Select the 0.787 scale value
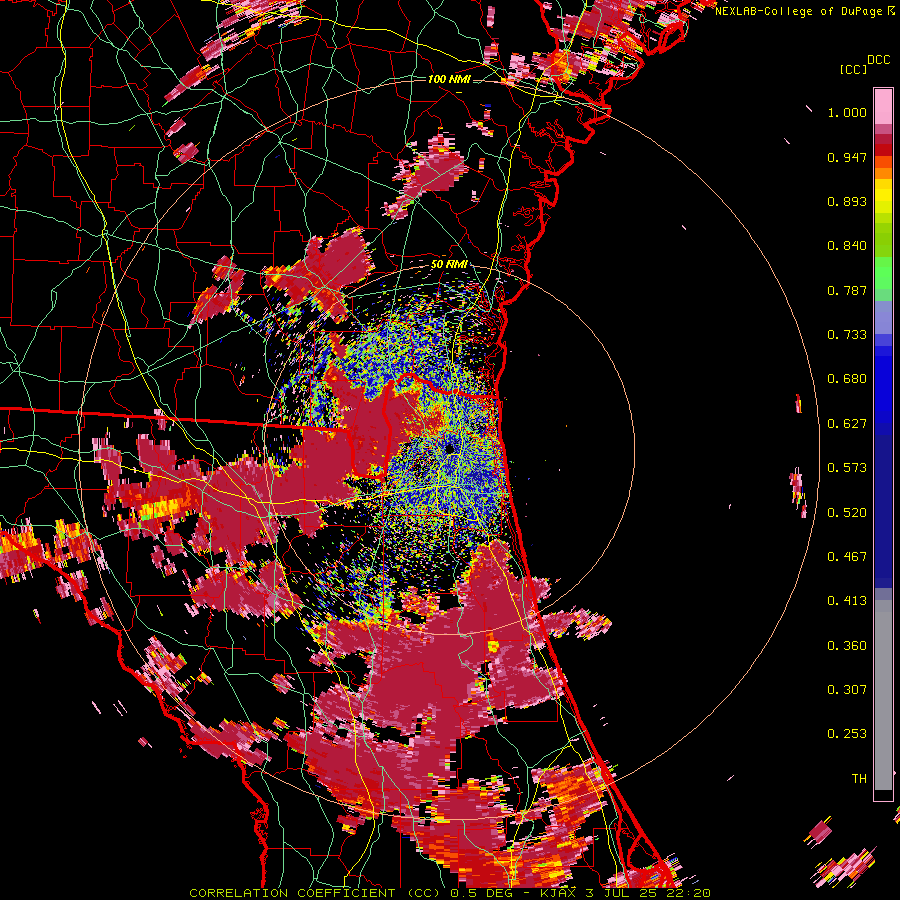 pyautogui.click(x=847, y=290)
